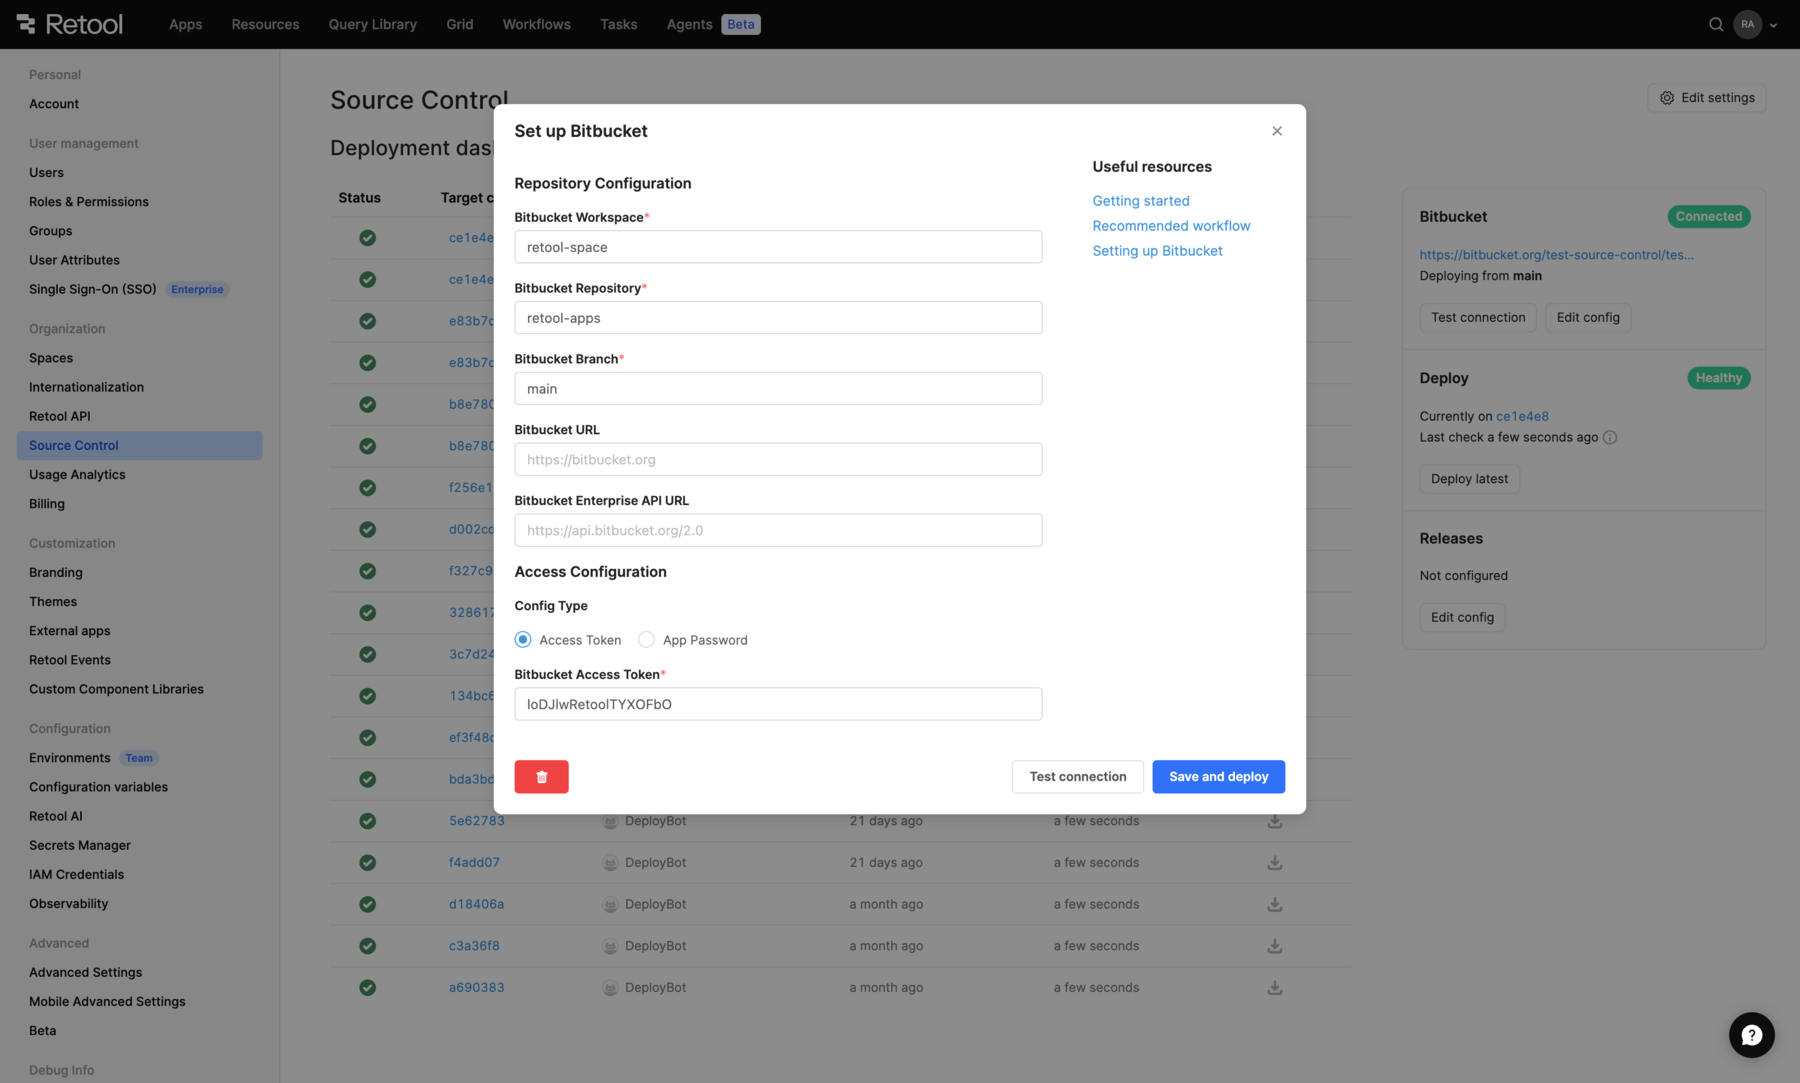This screenshot has height=1083, width=1800.
Task: Click the Bitbucket Enterprise API URL field
Action: 778,531
